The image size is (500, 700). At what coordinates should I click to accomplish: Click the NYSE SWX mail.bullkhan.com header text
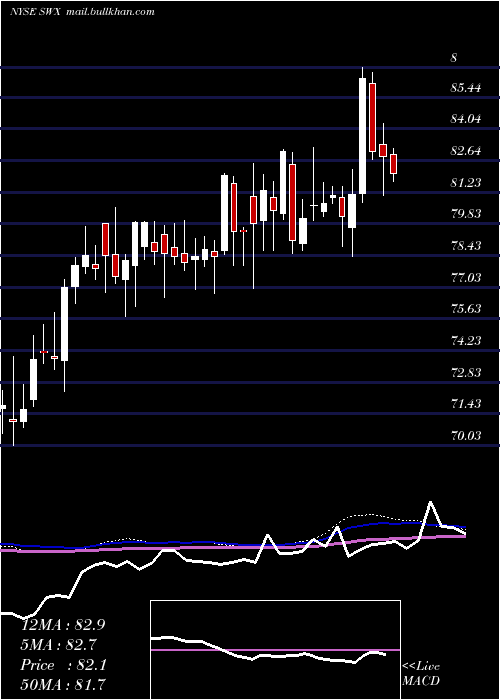[x=82, y=12]
